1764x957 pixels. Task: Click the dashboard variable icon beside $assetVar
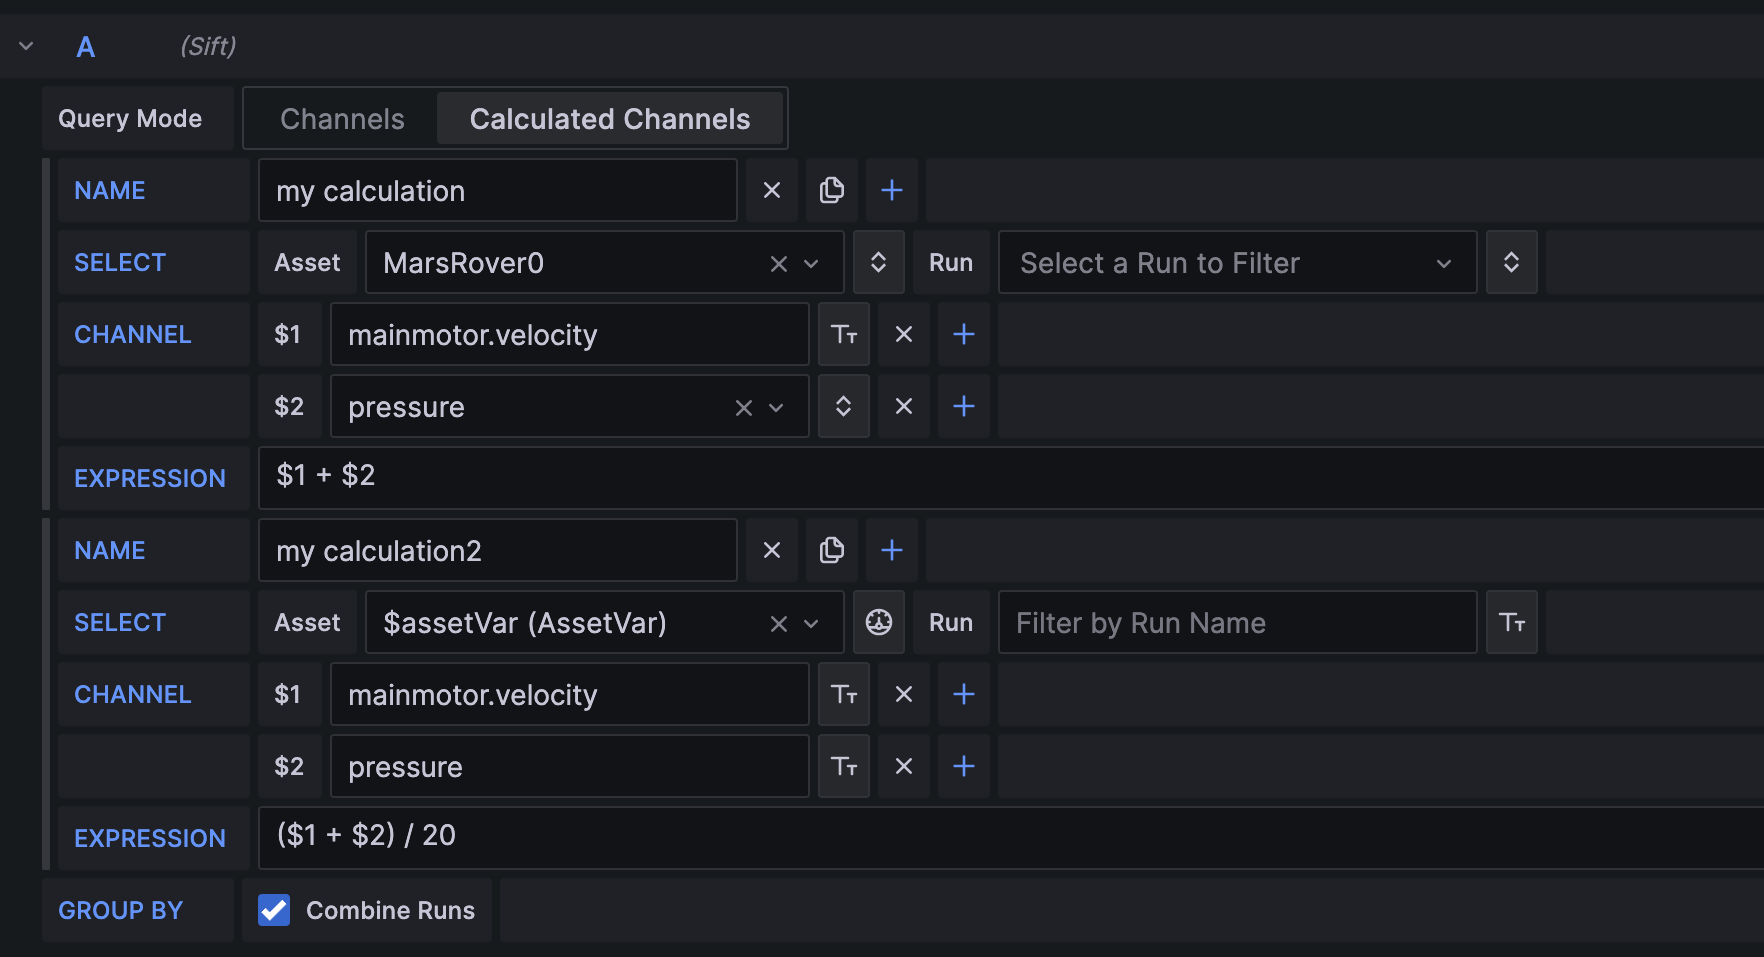coord(878,622)
